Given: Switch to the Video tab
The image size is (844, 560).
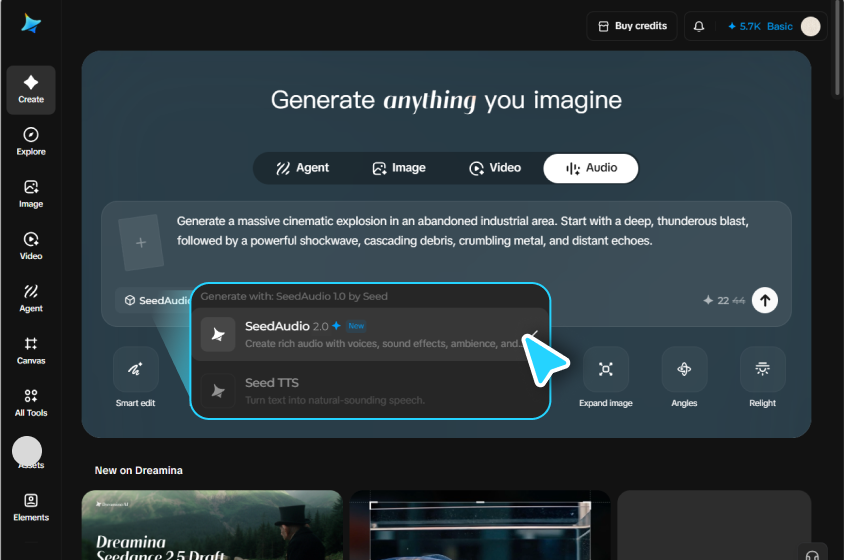Looking at the screenshot, I should pyautogui.click(x=495, y=168).
